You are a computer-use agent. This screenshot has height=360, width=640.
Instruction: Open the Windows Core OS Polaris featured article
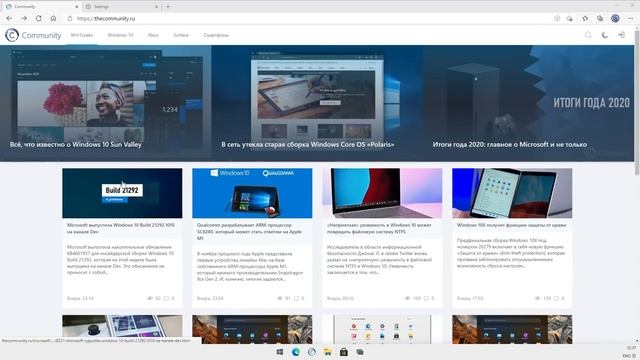pos(317,103)
